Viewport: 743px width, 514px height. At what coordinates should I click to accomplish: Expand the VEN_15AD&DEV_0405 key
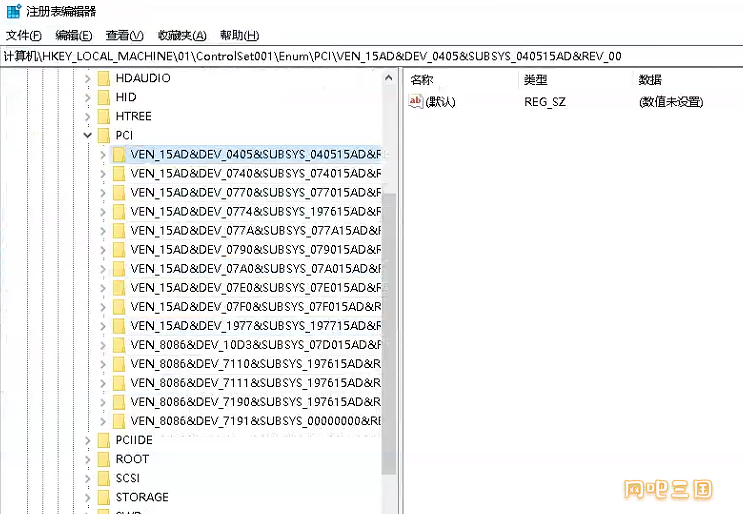click(103, 154)
